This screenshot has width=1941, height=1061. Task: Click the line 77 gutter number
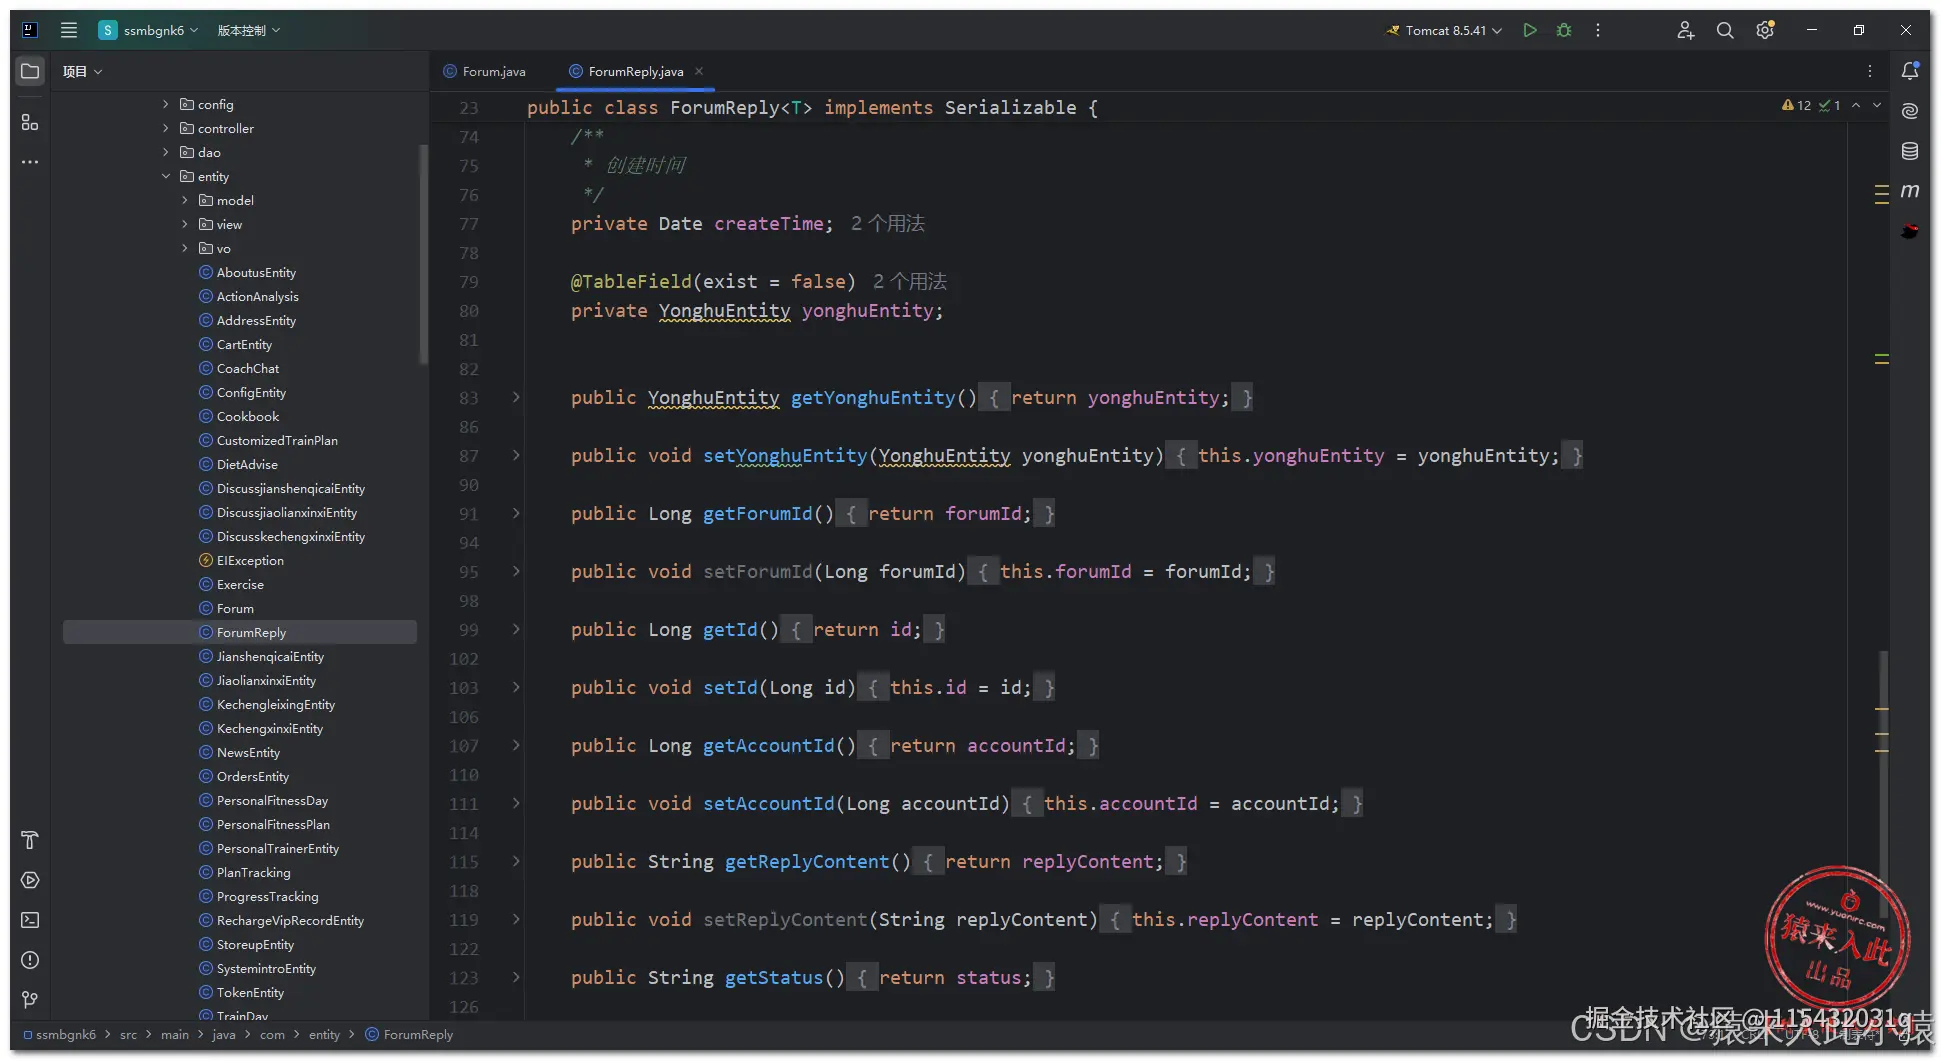click(x=468, y=223)
